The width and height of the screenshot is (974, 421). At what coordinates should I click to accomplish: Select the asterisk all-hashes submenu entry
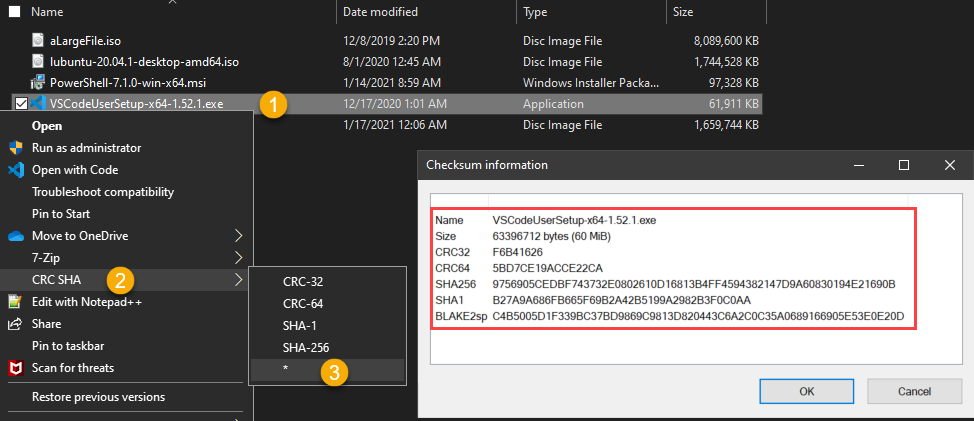coord(327,369)
